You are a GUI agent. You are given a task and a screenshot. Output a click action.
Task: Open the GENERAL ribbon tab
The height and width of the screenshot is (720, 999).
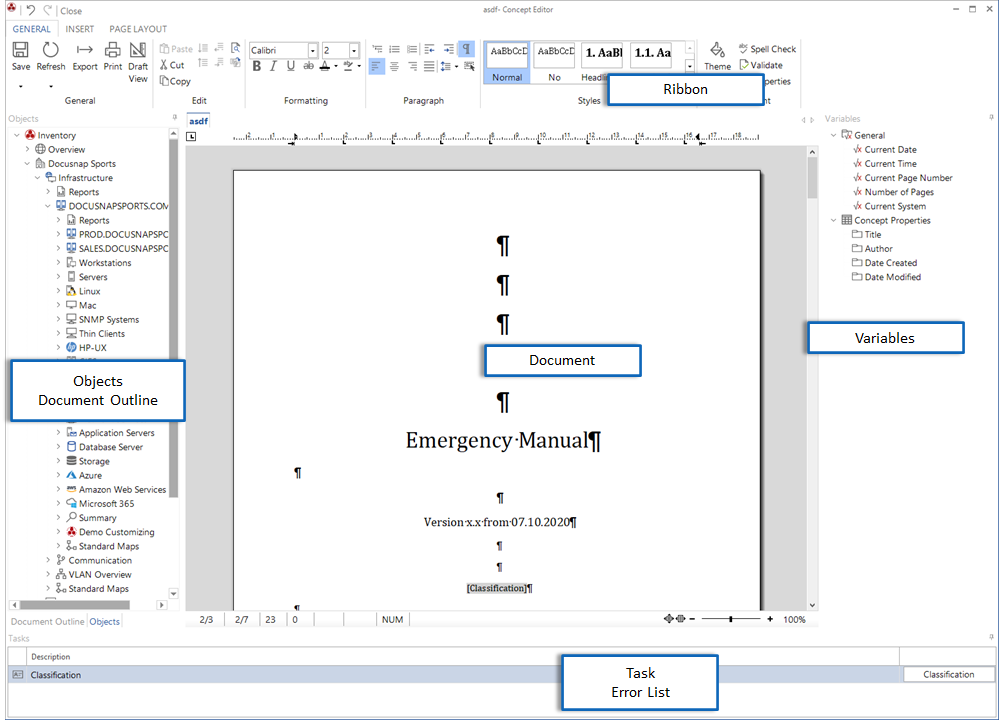[31, 29]
